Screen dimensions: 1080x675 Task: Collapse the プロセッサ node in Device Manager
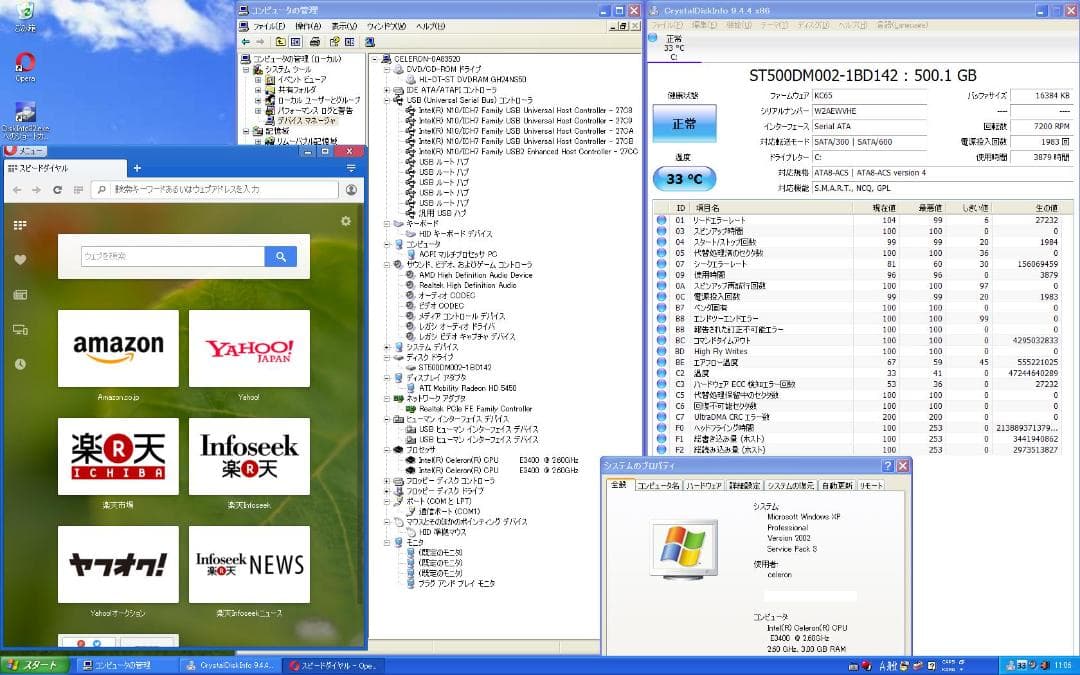(x=387, y=450)
